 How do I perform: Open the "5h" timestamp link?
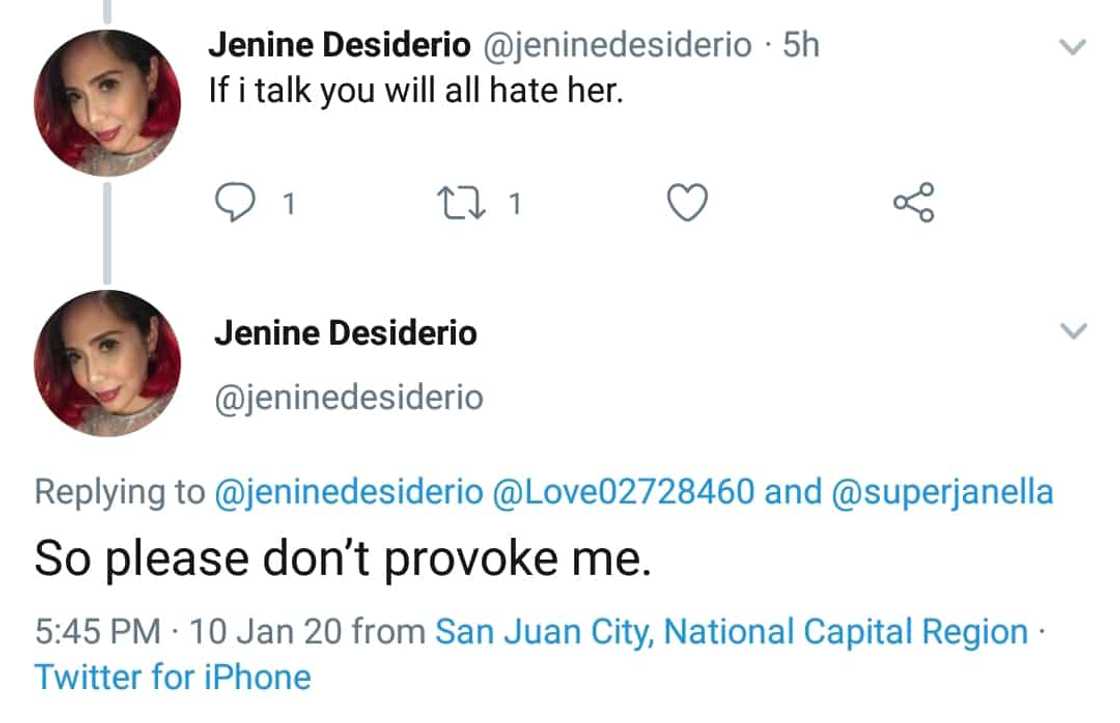[801, 45]
